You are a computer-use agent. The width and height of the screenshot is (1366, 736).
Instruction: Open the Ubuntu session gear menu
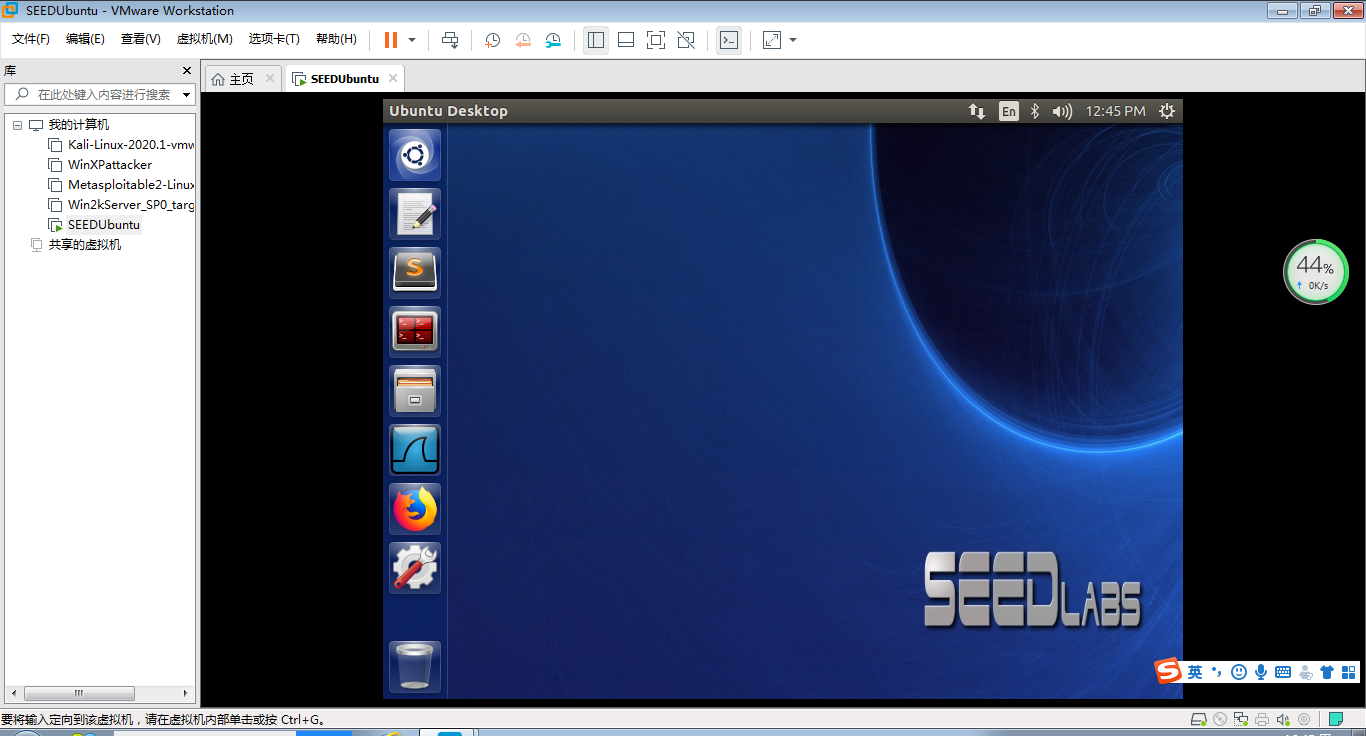1166,111
